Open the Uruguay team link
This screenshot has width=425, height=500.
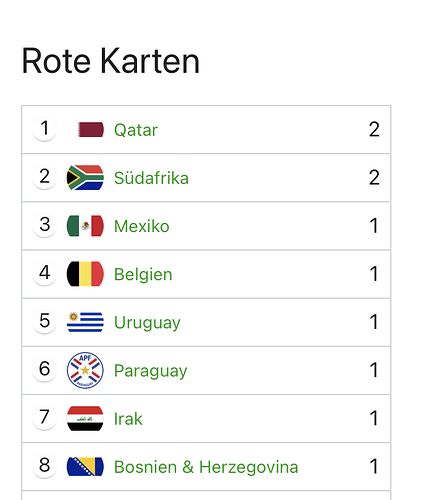tap(147, 323)
